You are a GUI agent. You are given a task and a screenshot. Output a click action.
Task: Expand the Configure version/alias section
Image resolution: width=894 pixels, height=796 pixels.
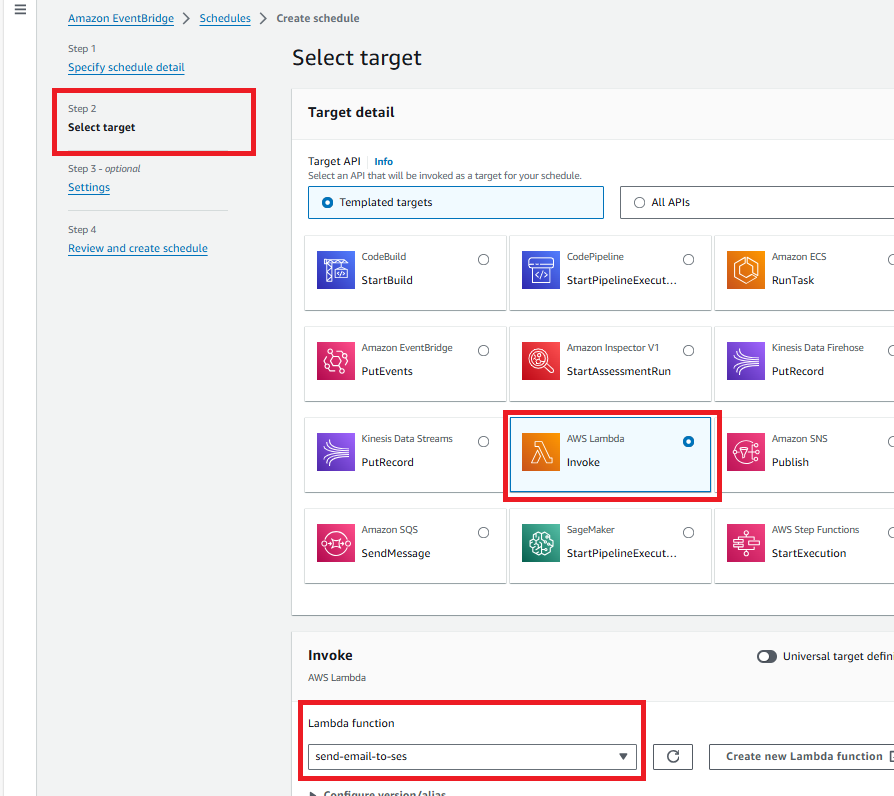pos(377,792)
